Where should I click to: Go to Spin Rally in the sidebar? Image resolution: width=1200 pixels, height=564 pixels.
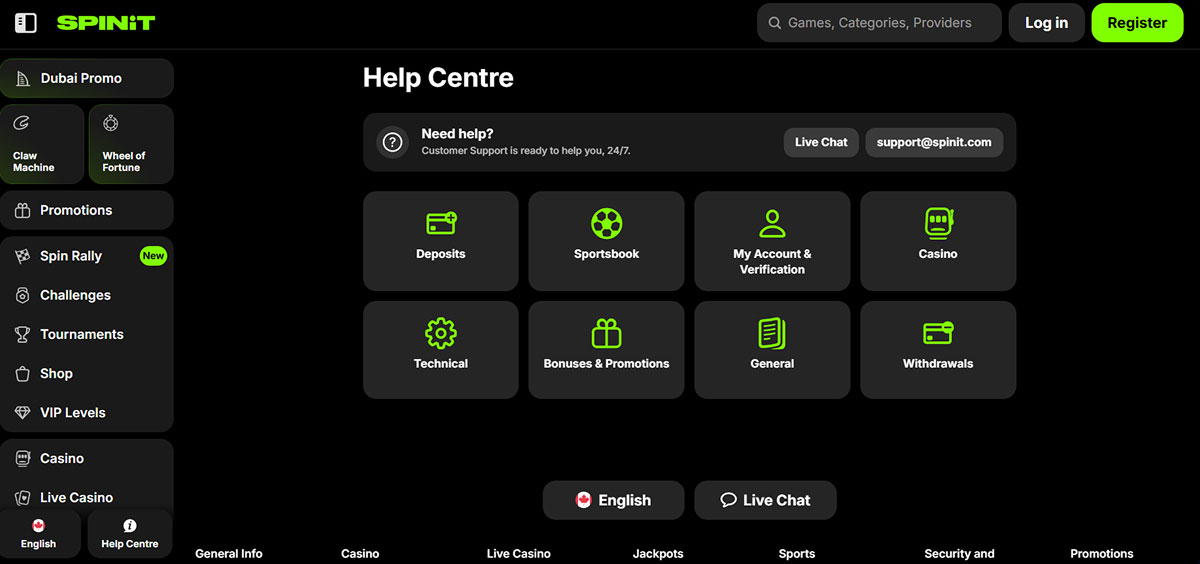(x=71, y=256)
